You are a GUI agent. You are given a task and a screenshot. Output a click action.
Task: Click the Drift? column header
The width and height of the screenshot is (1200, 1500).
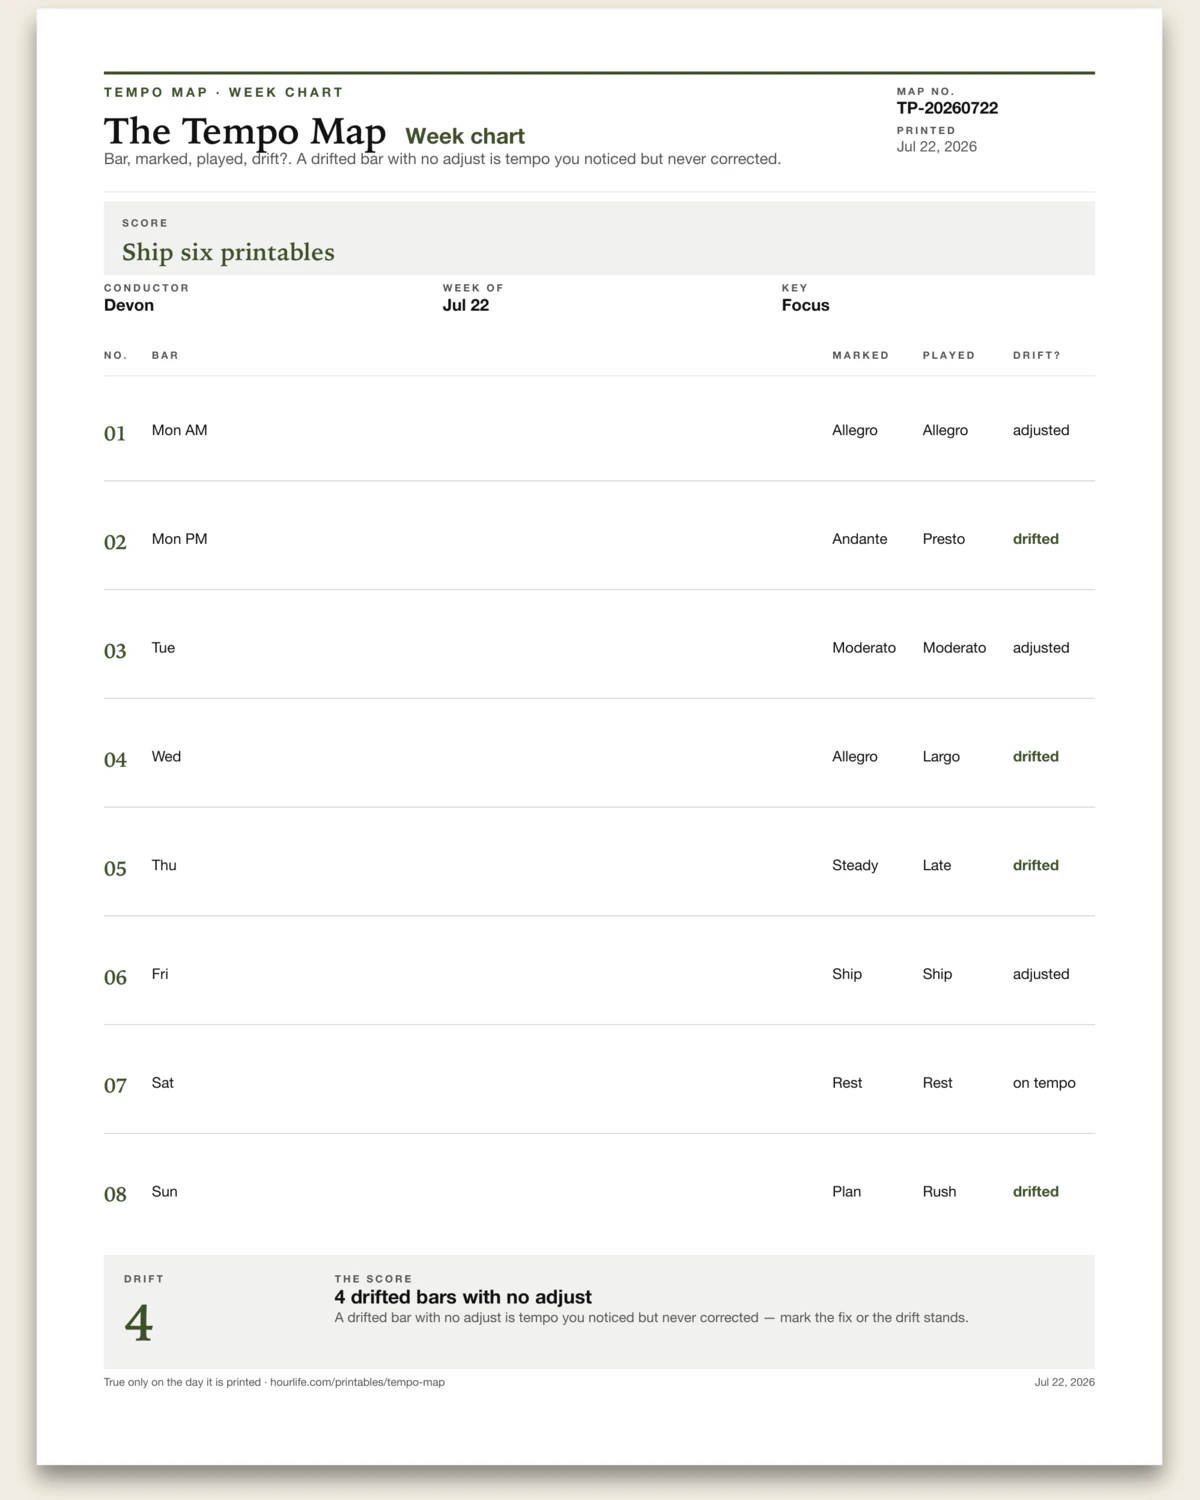1036,355
